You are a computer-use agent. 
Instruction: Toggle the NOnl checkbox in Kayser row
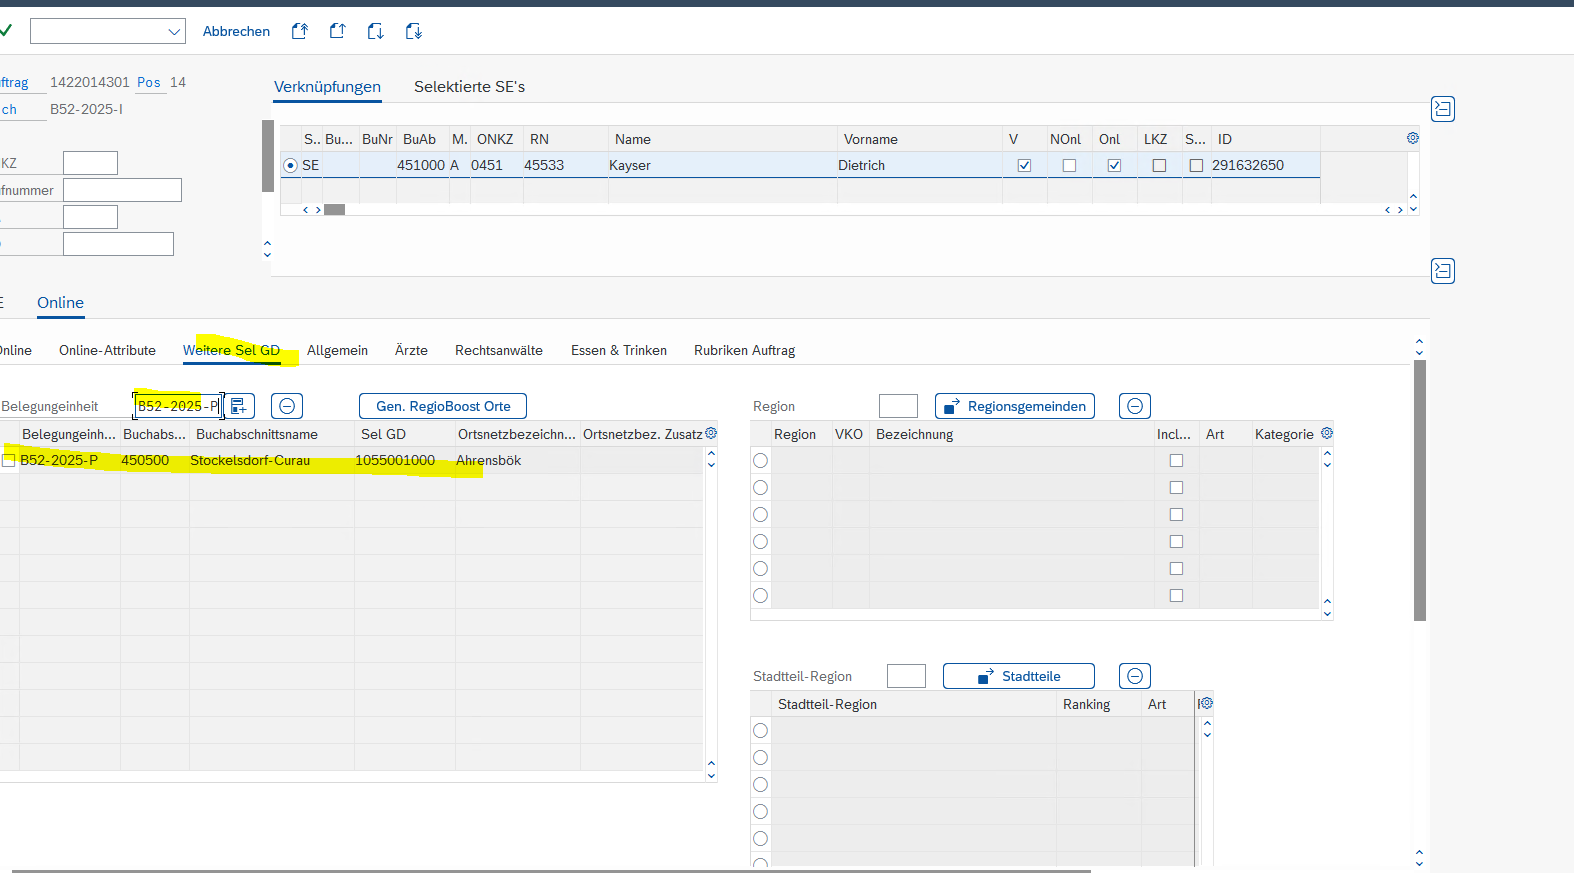[x=1069, y=166]
